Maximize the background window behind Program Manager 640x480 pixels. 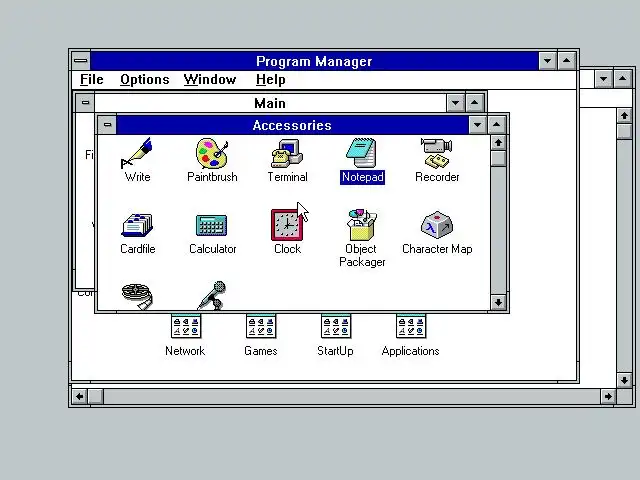[622, 79]
